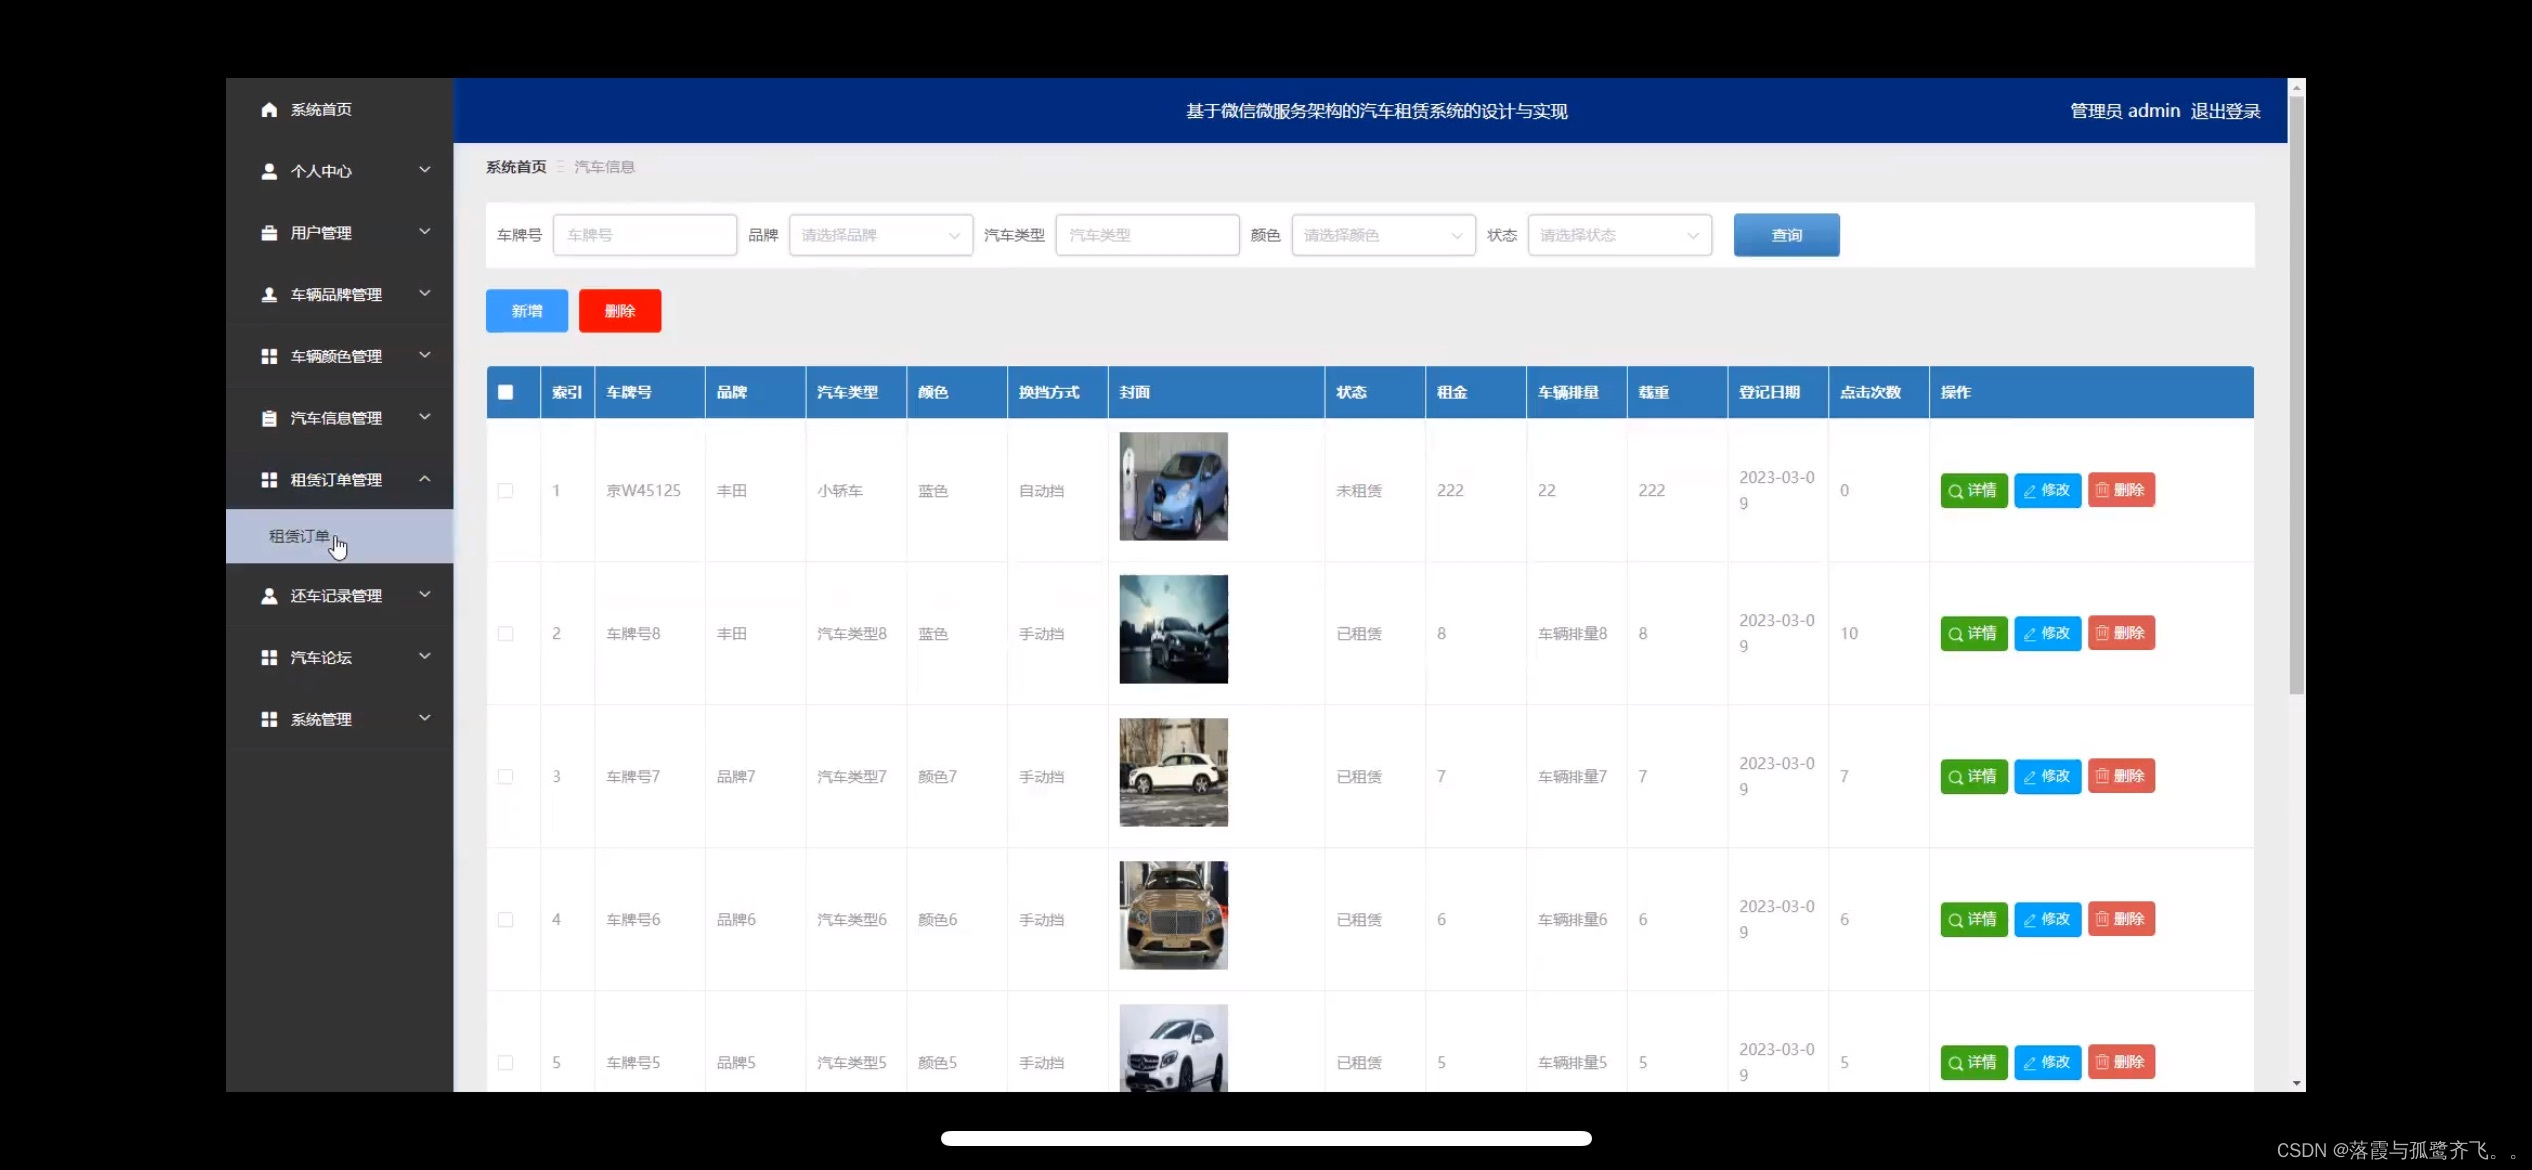Open 详情 for car 车牌号6
Screen dimensions: 2532x1170
(1973, 919)
